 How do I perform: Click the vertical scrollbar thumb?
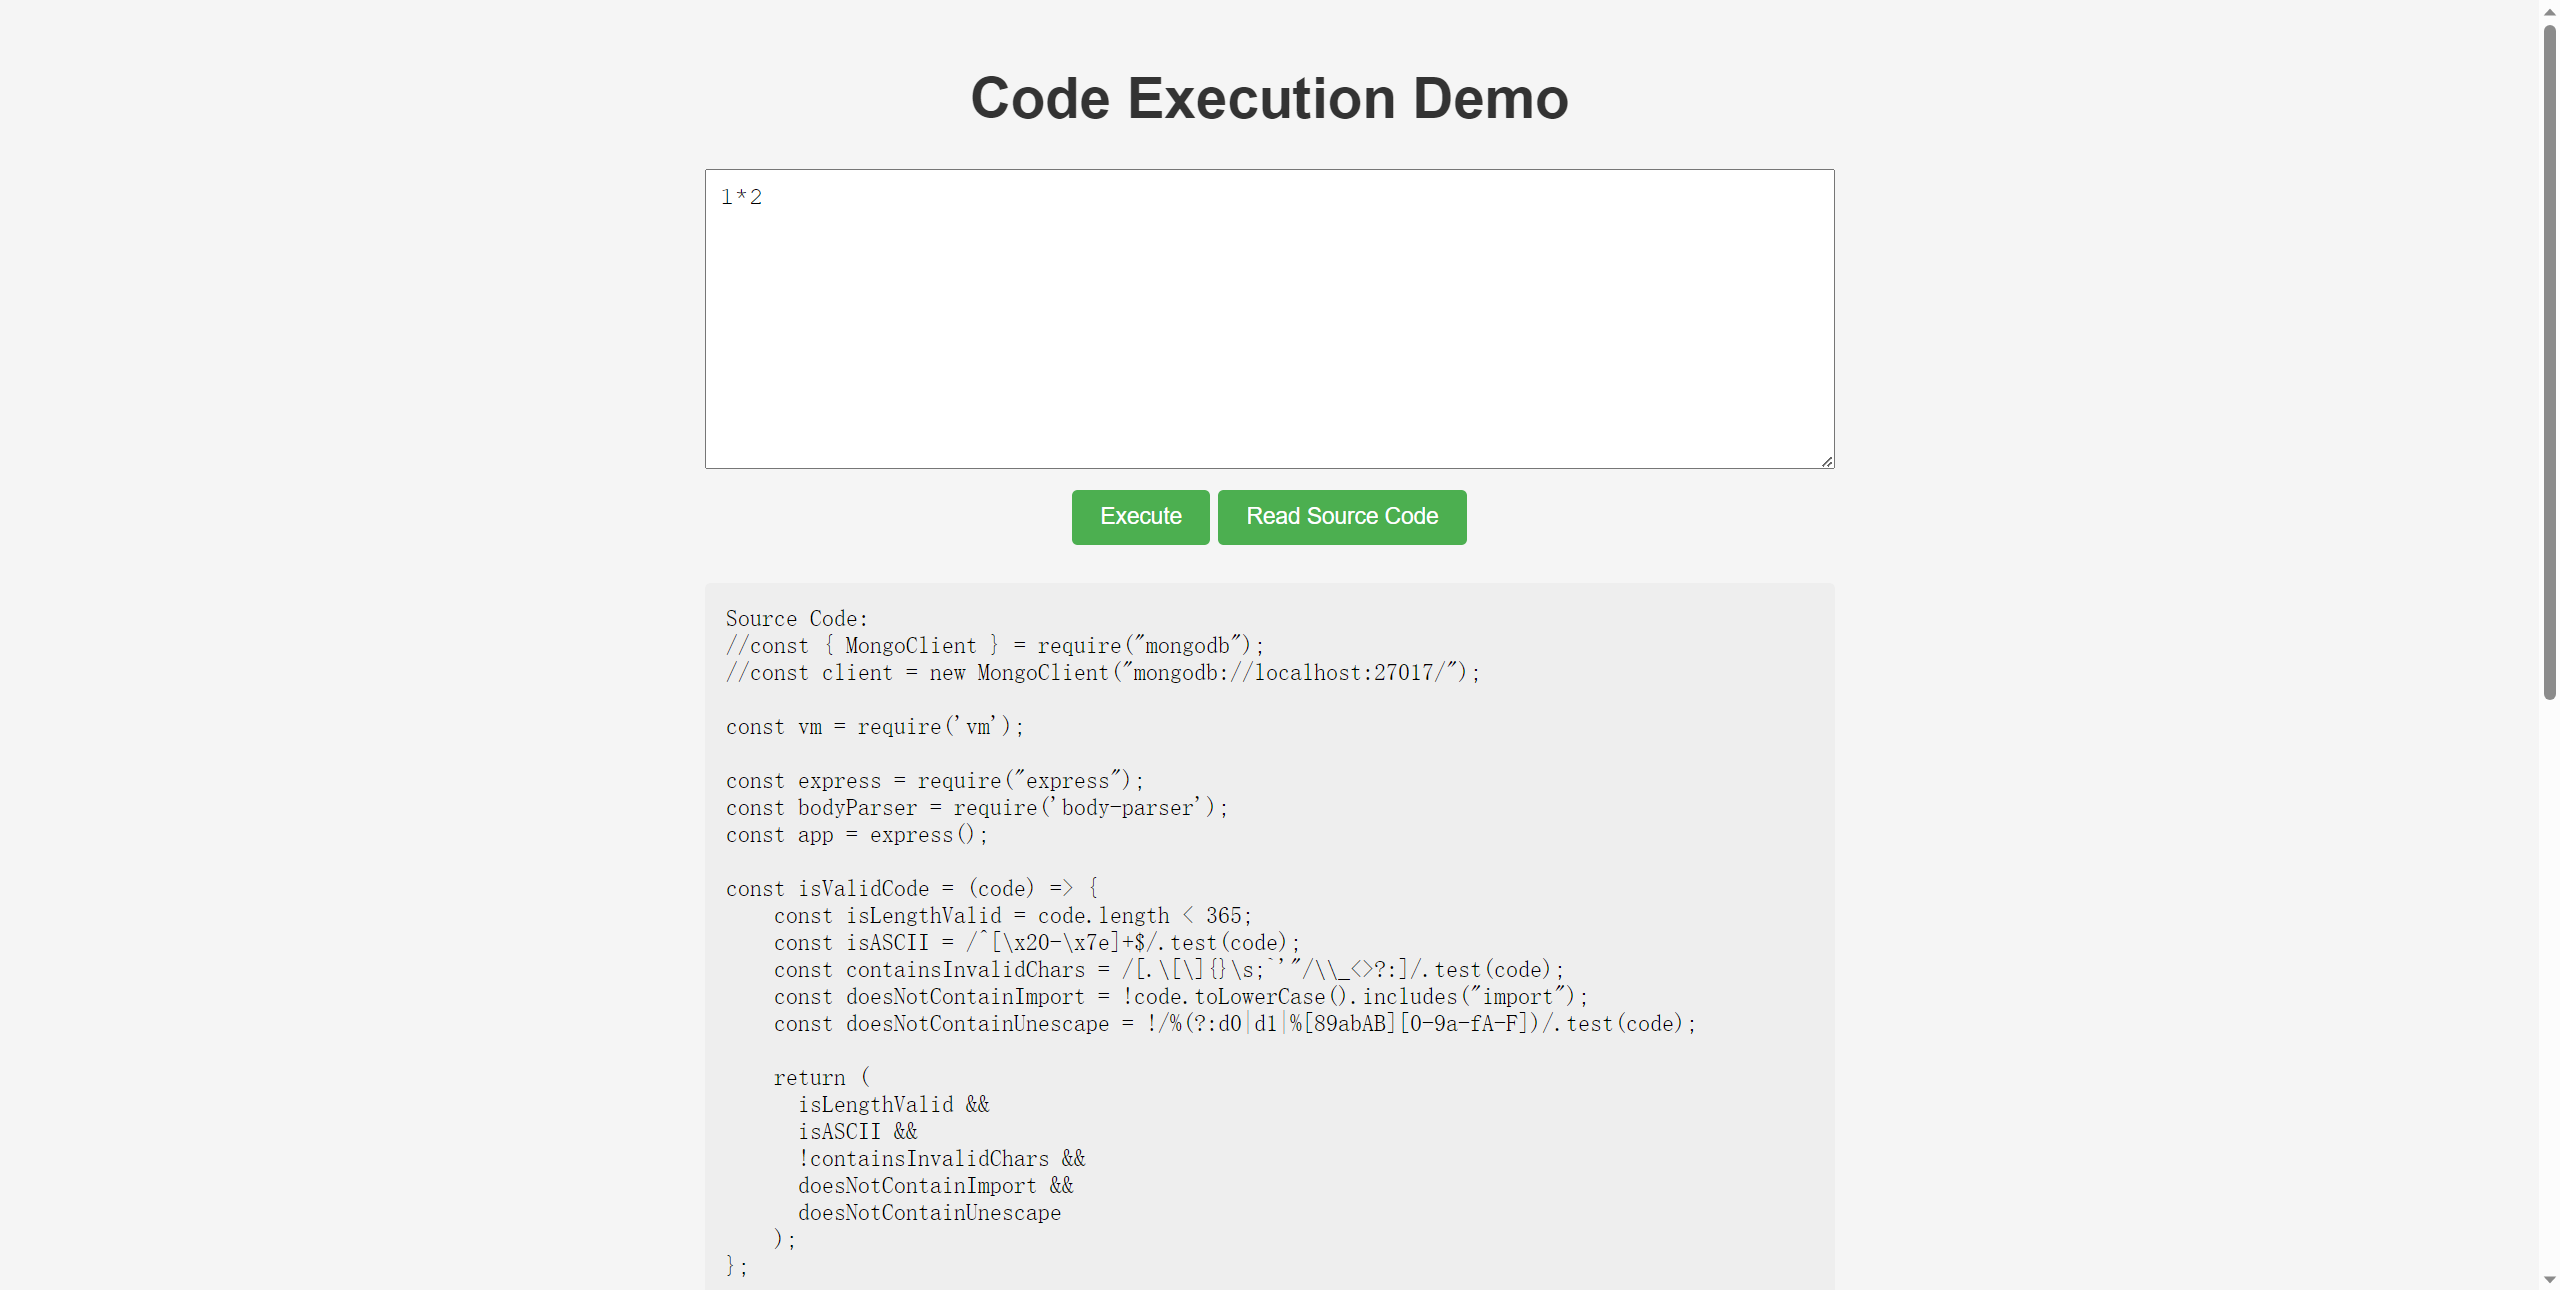(2549, 360)
